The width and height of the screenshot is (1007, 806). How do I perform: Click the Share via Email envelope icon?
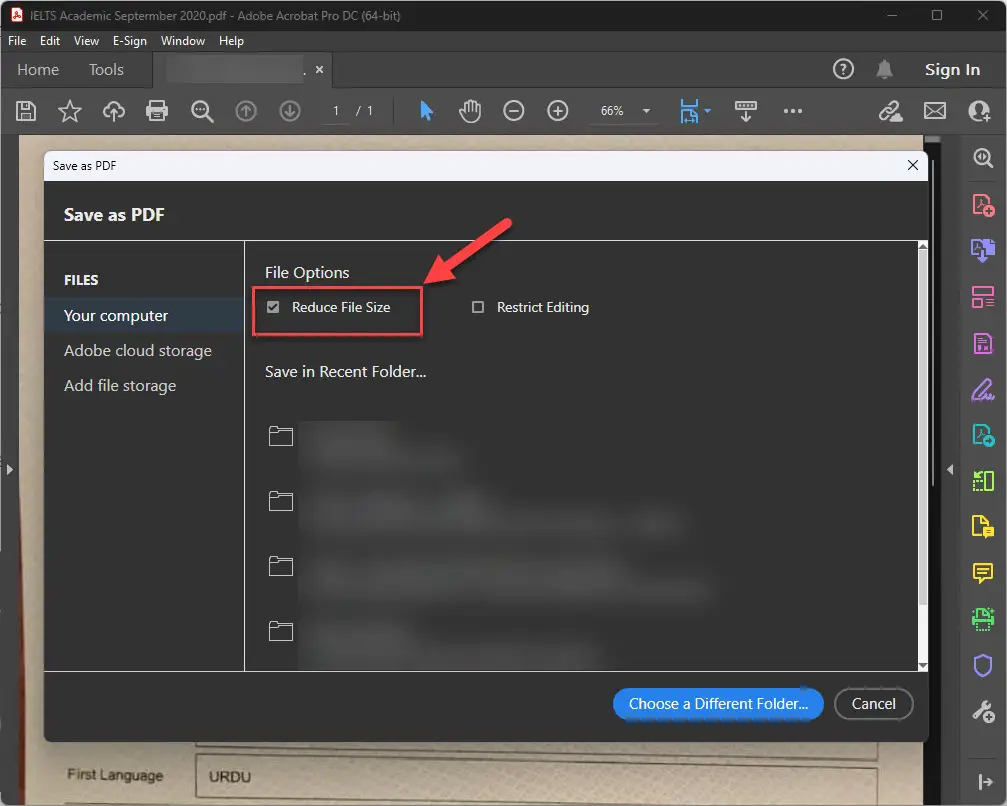934,111
